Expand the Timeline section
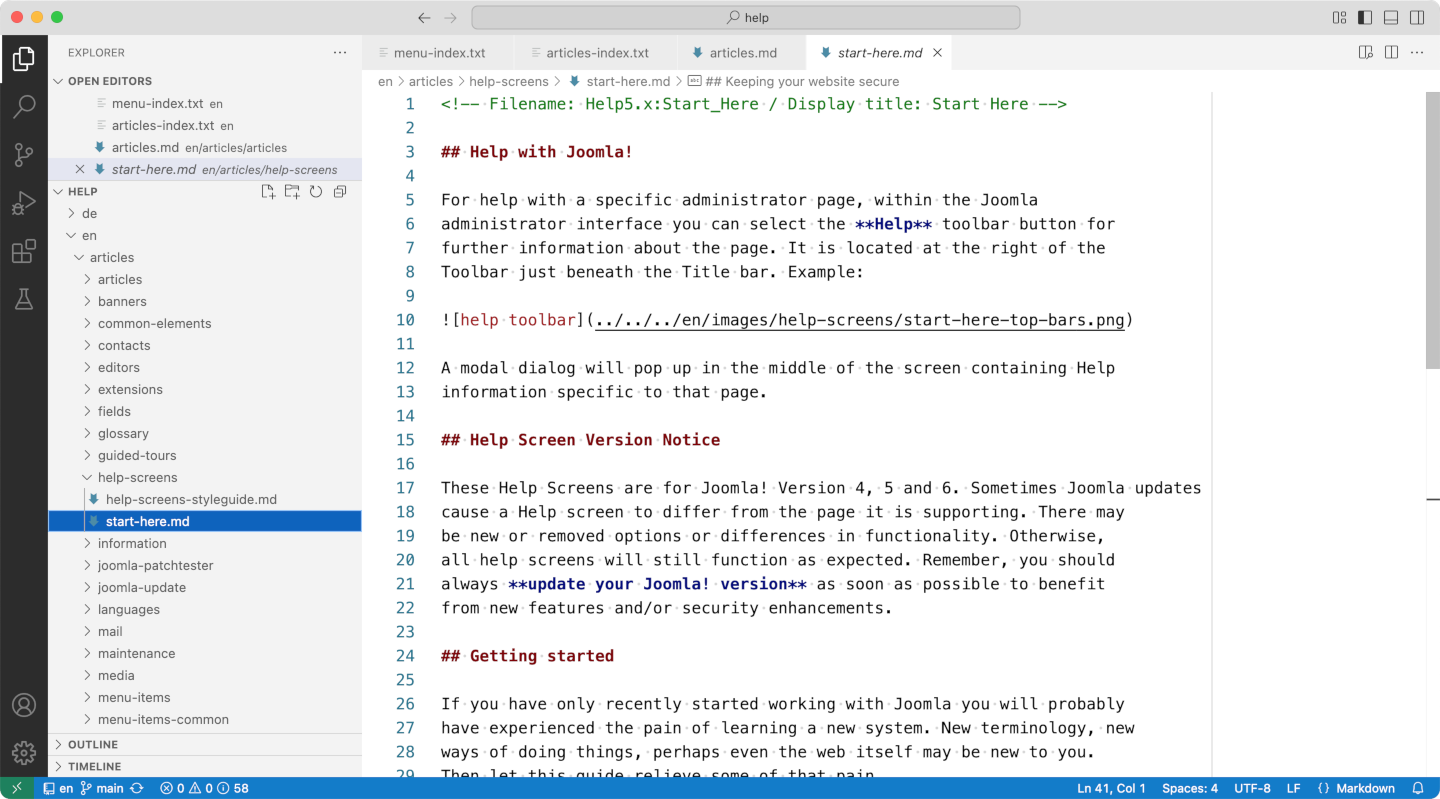This screenshot has width=1440, height=799. pos(205,767)
